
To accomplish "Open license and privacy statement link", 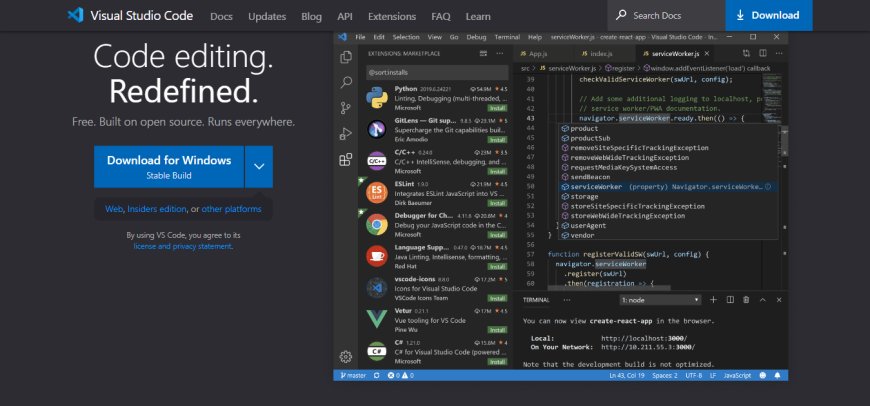I will click(183, 246).
